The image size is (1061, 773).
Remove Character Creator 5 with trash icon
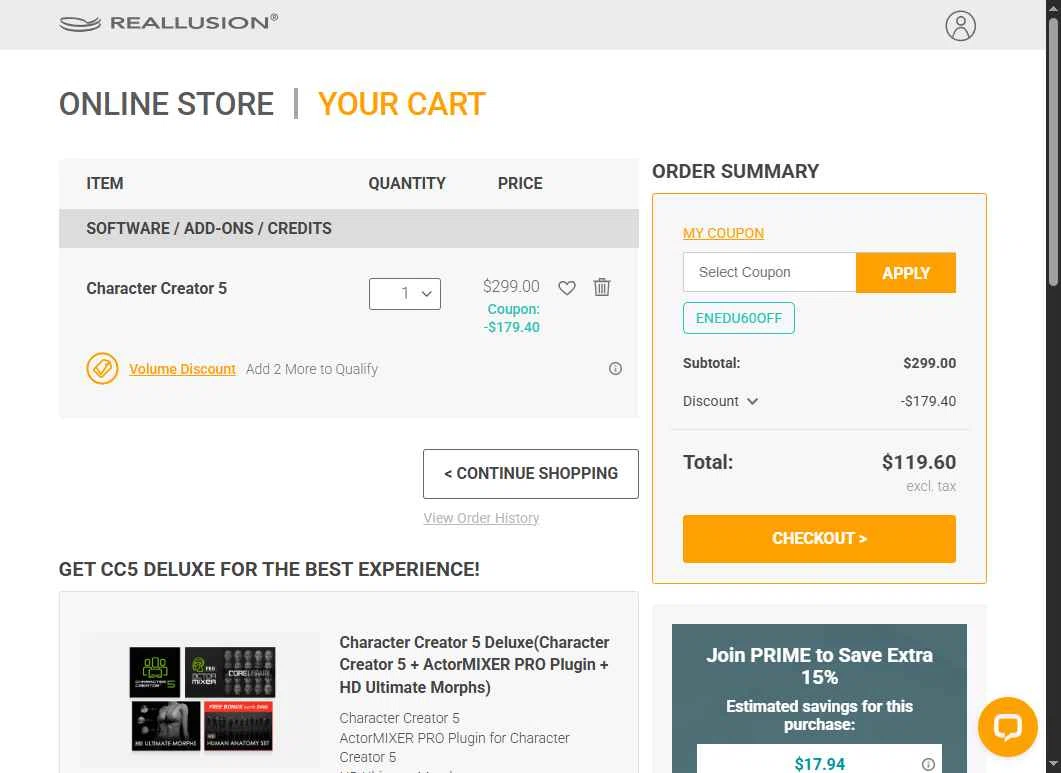[x=602, y=287]
